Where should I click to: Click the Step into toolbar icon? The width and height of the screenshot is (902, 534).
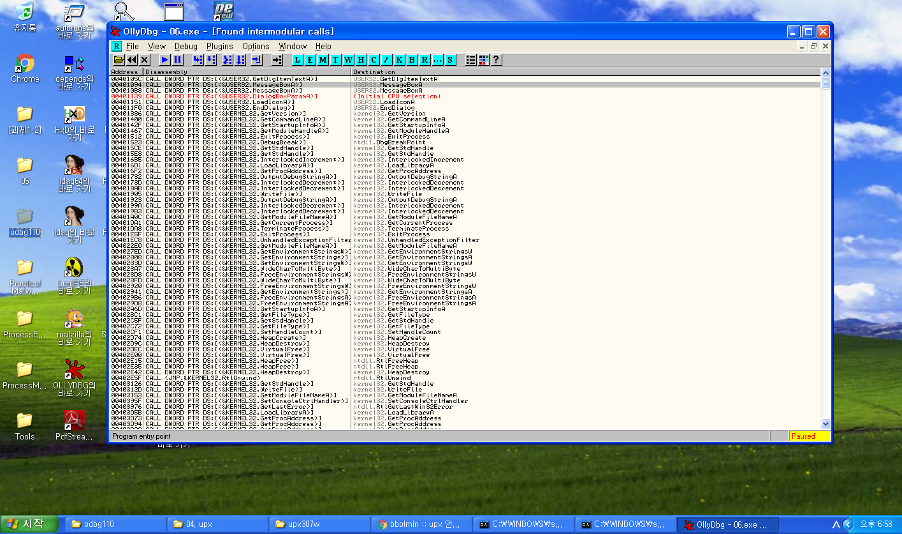198,60
